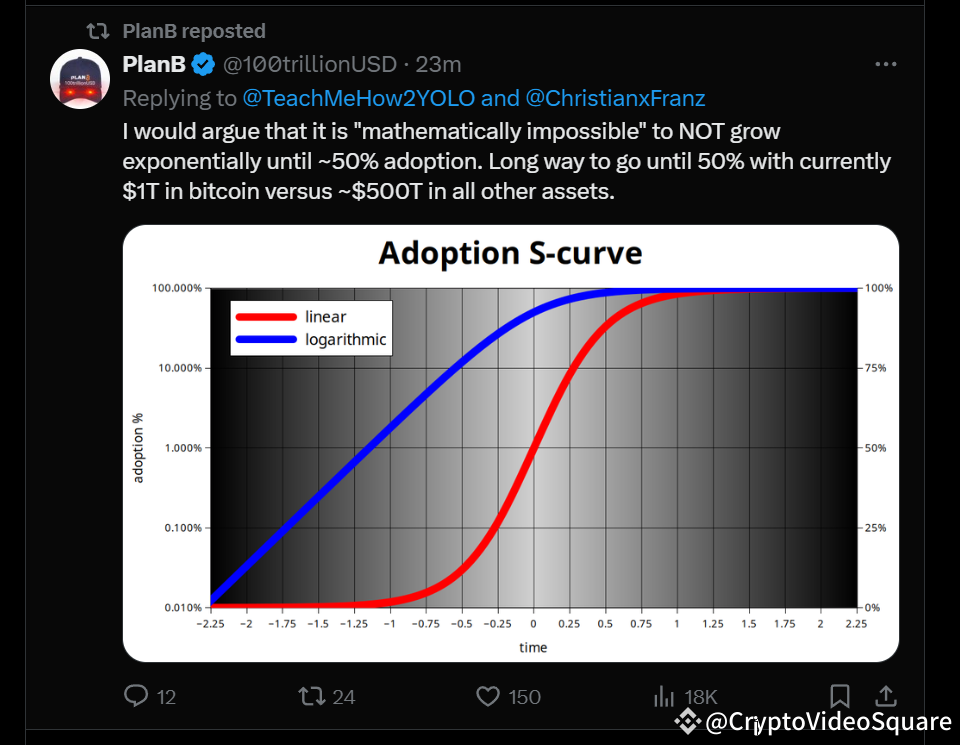Screen dimensions: 960x745
Task: Click the '23m' timestamp
Action: point(440,64)
